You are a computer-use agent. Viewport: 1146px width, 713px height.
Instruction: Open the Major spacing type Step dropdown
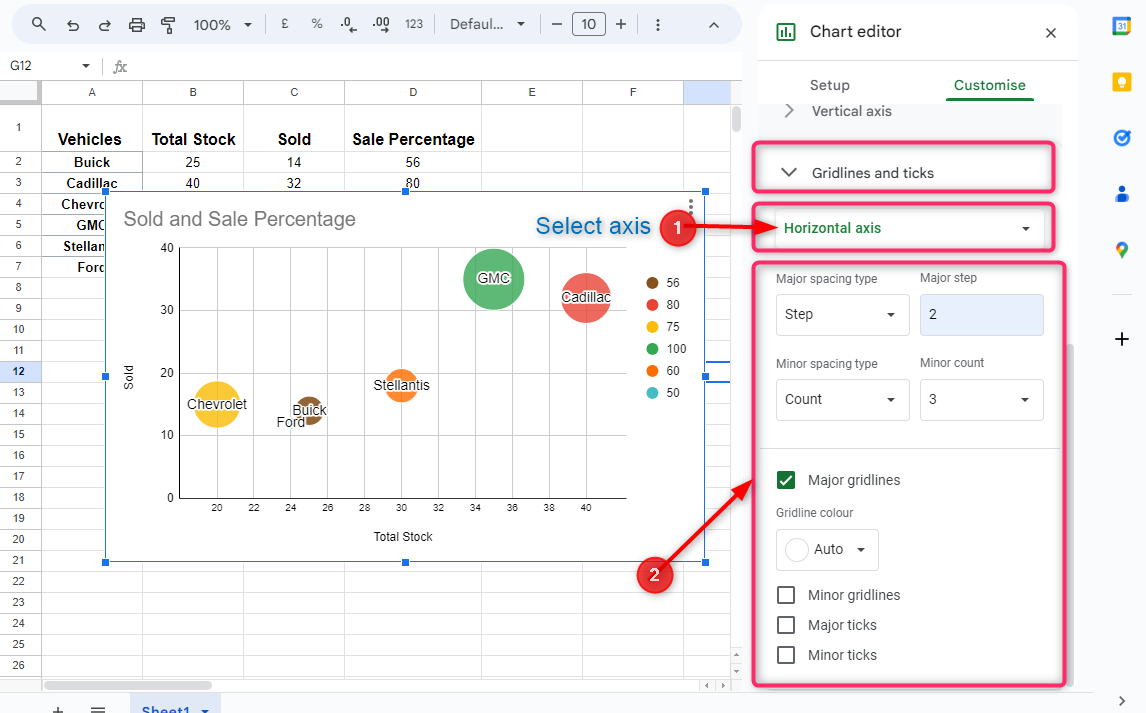coord(842,314)
